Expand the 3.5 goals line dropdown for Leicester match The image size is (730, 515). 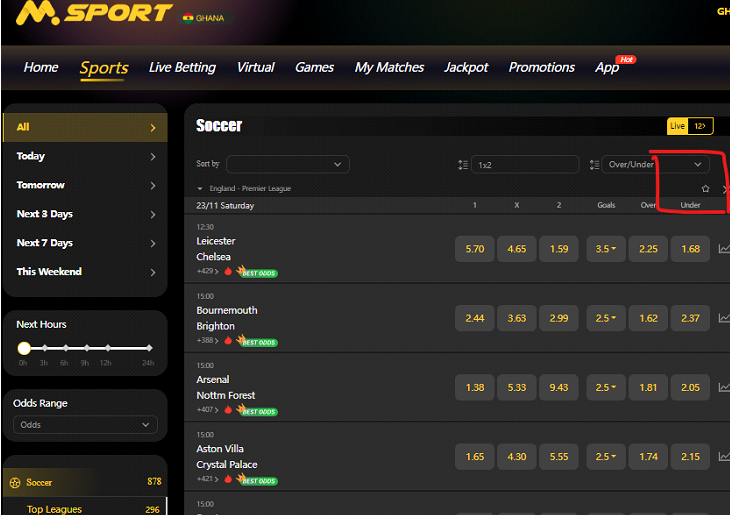click(x=605, y=249)
